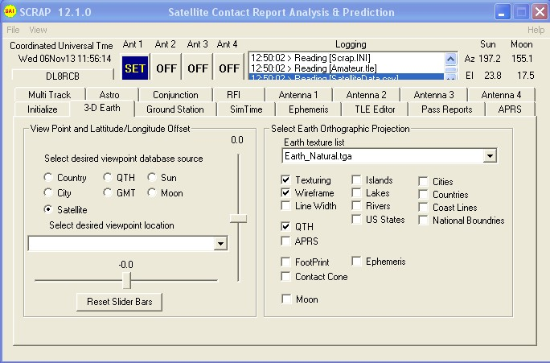Open the View menu
The width and height of the screenshot is (550, 363).
(x=38, y=30)
